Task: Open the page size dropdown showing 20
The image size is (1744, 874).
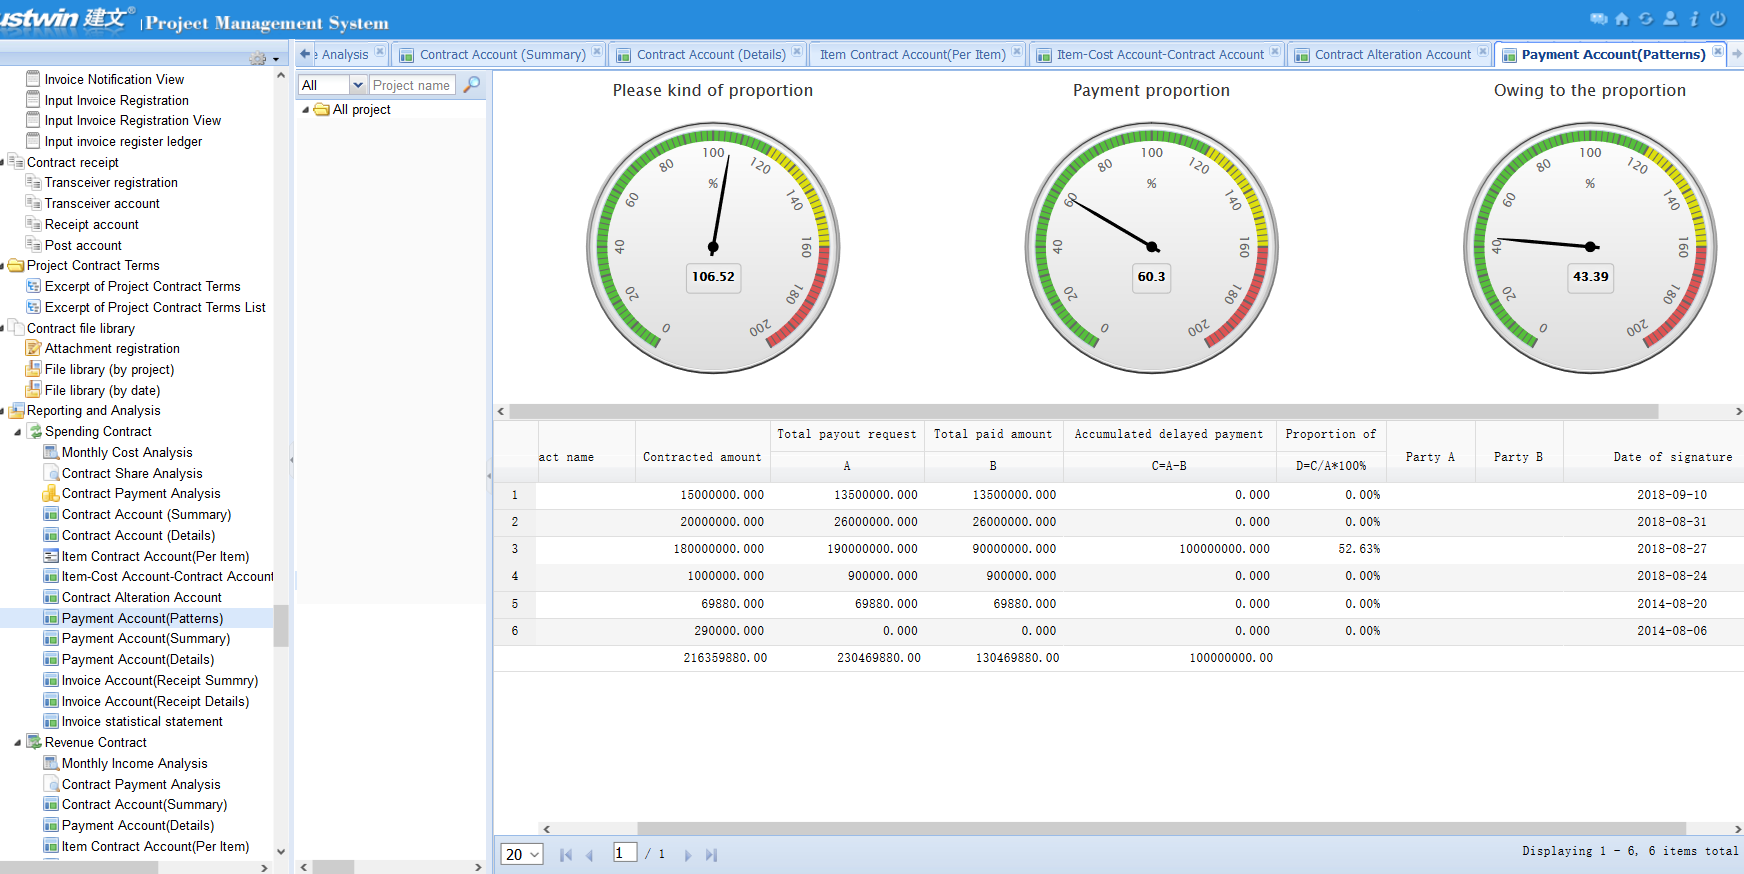Action: pos(522,854)
